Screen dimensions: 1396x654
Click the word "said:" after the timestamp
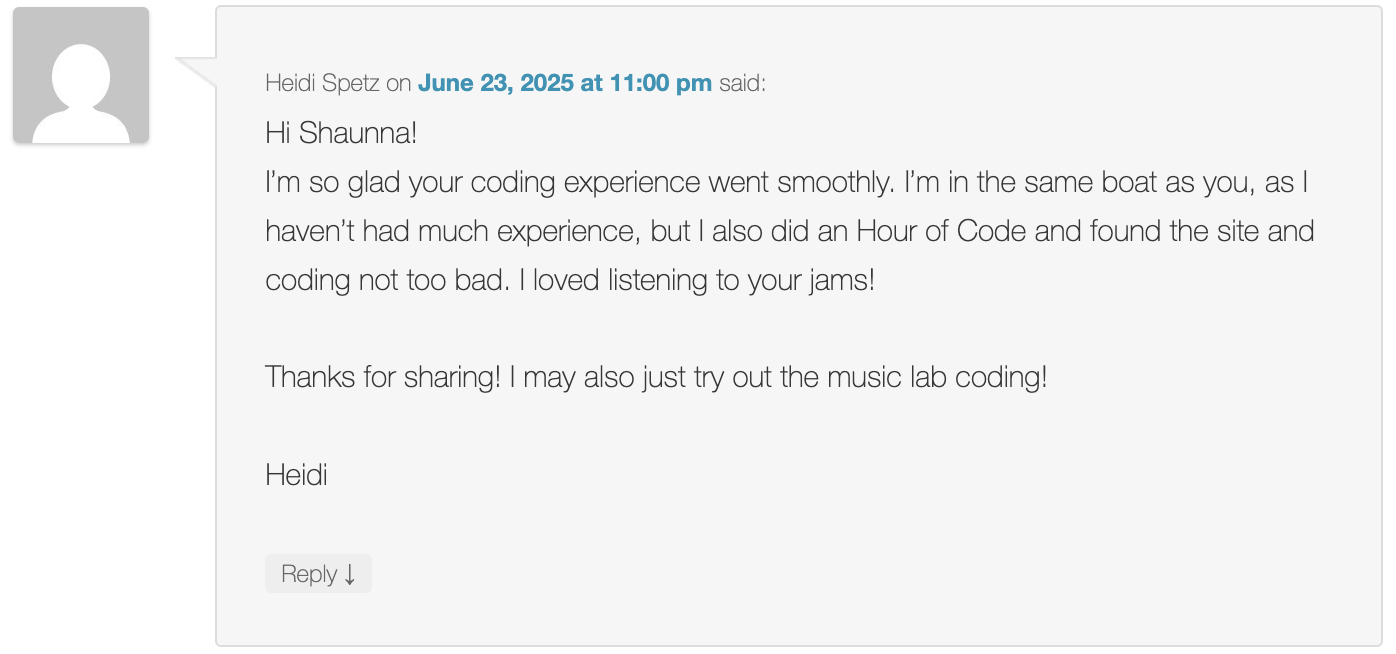point(742,83)
